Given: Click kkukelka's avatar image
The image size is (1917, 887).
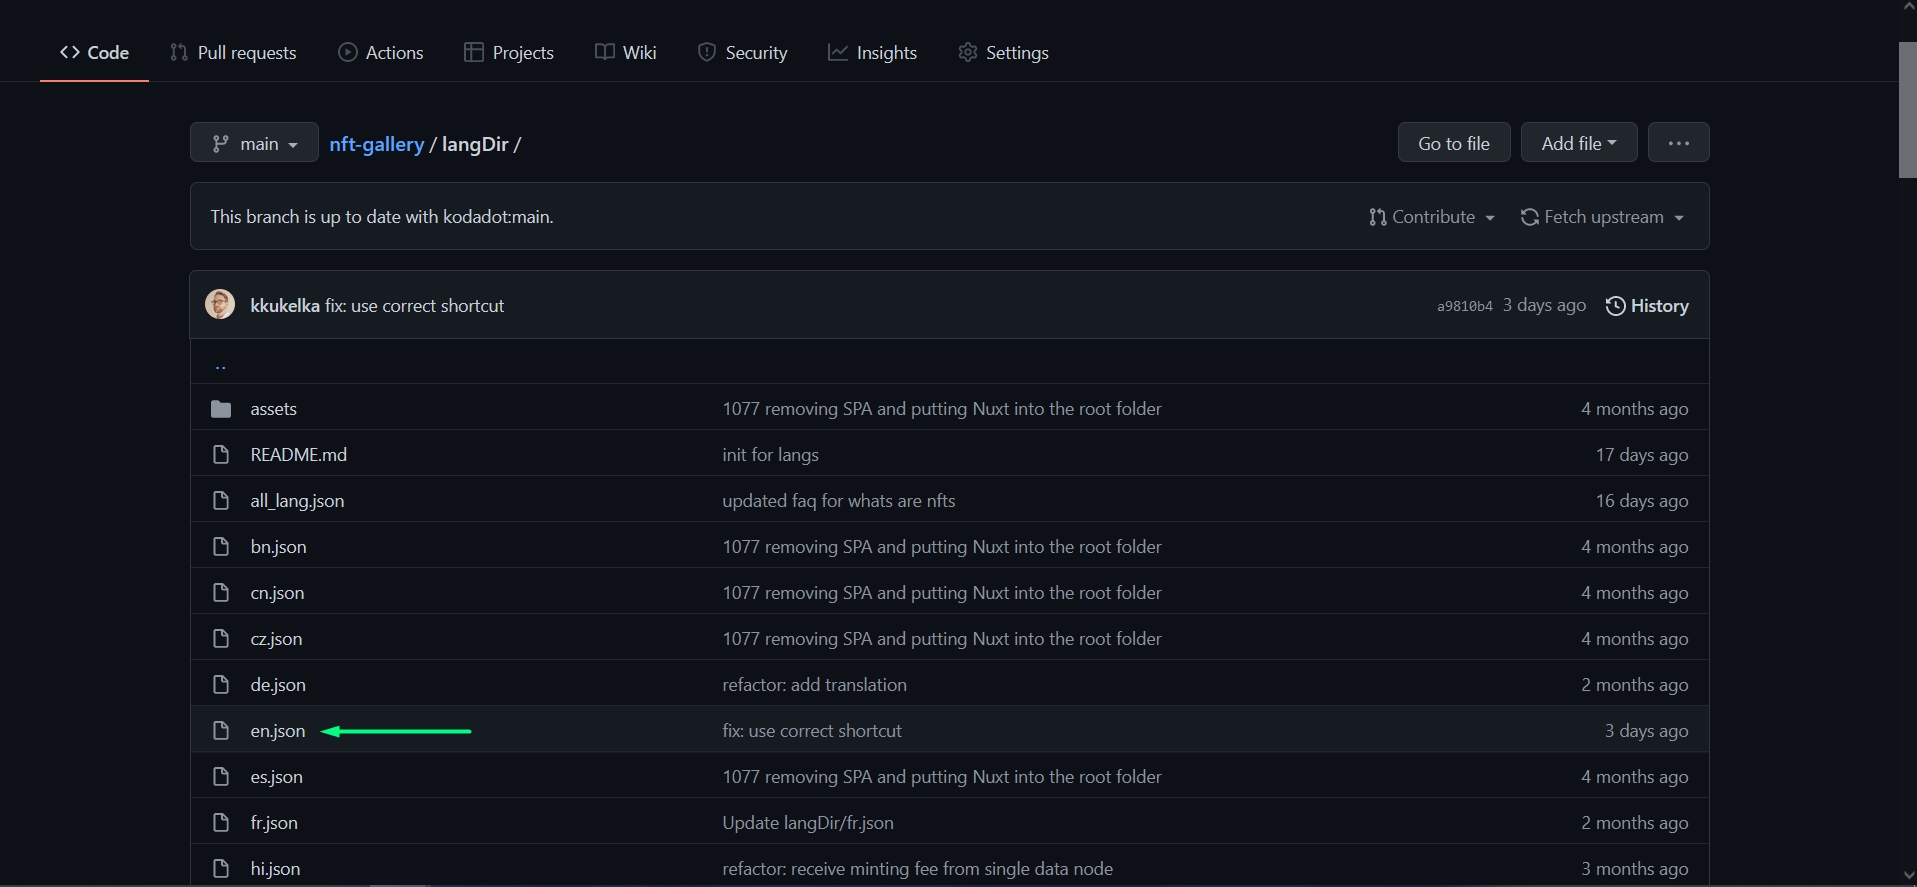Looking at the screenshot, I should point(220,305).
